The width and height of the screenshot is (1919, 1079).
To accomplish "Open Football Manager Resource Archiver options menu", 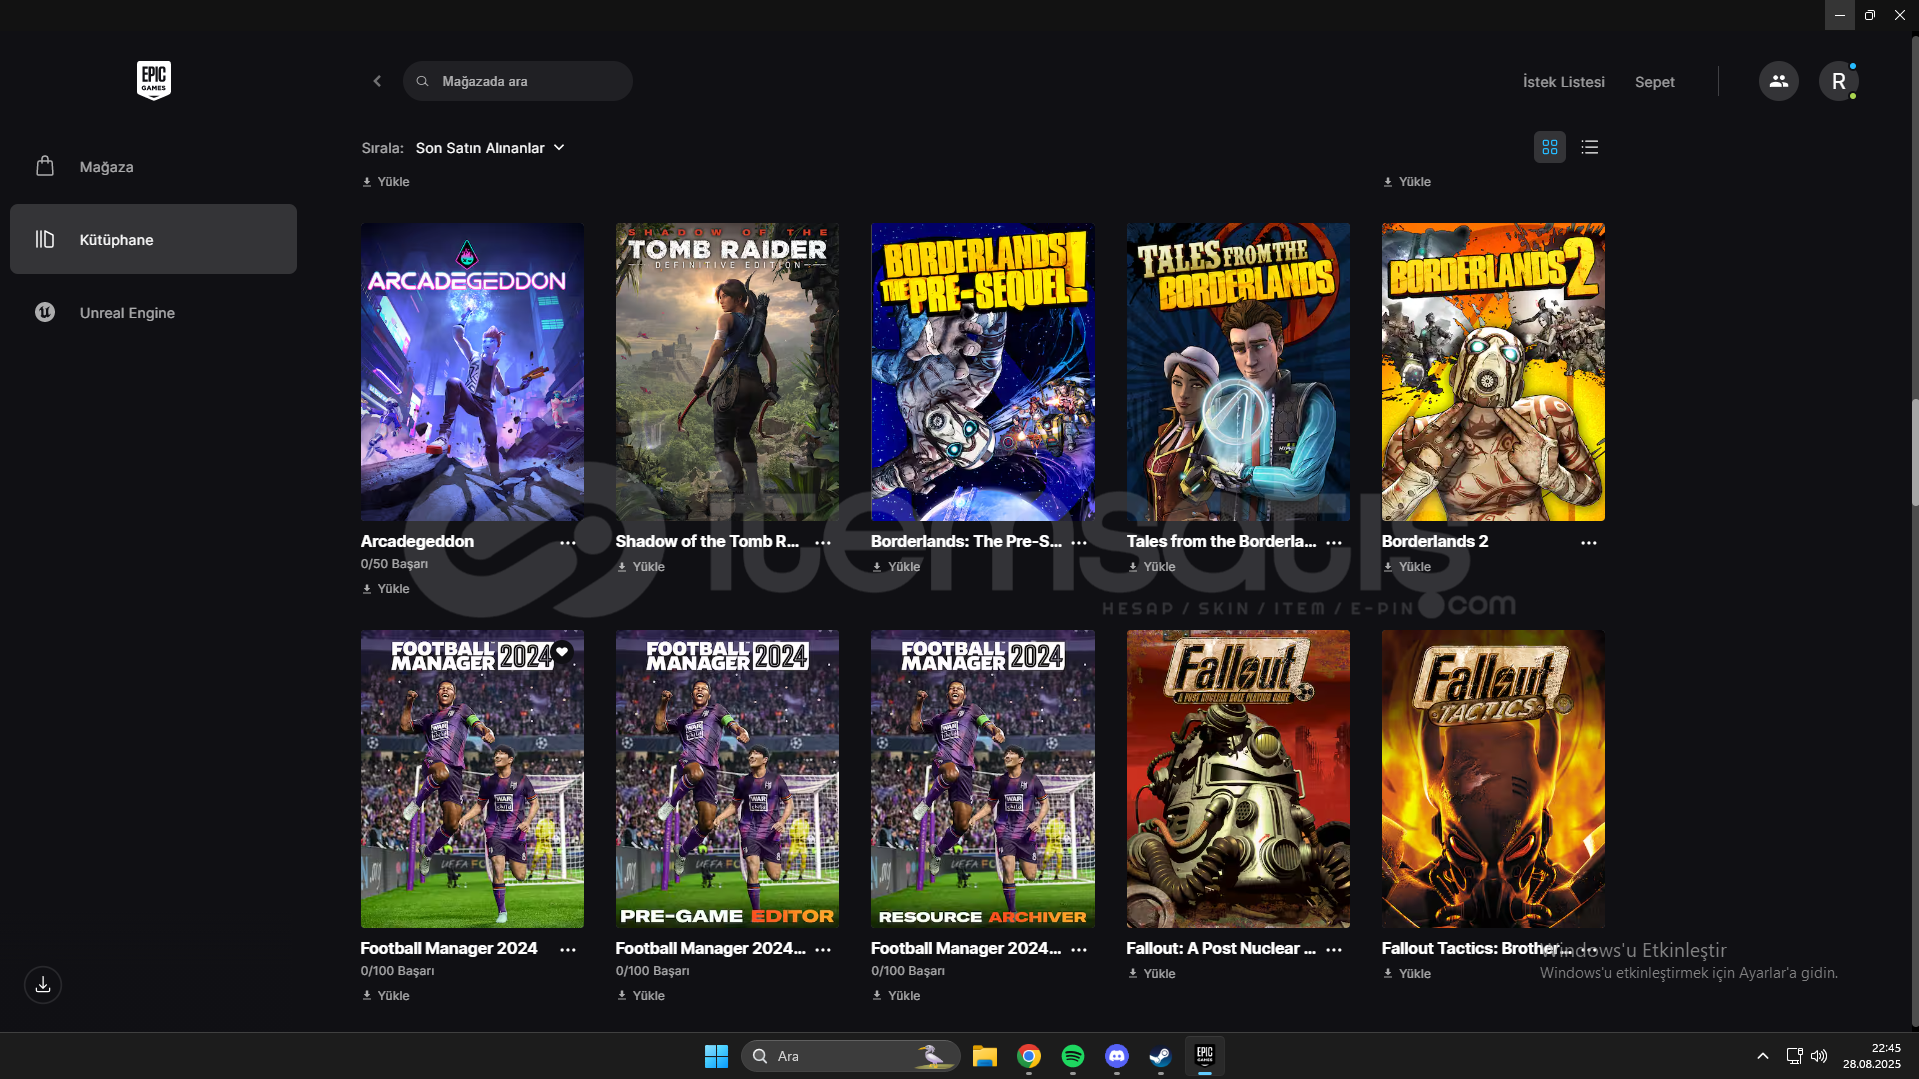I will (1079, 949).
